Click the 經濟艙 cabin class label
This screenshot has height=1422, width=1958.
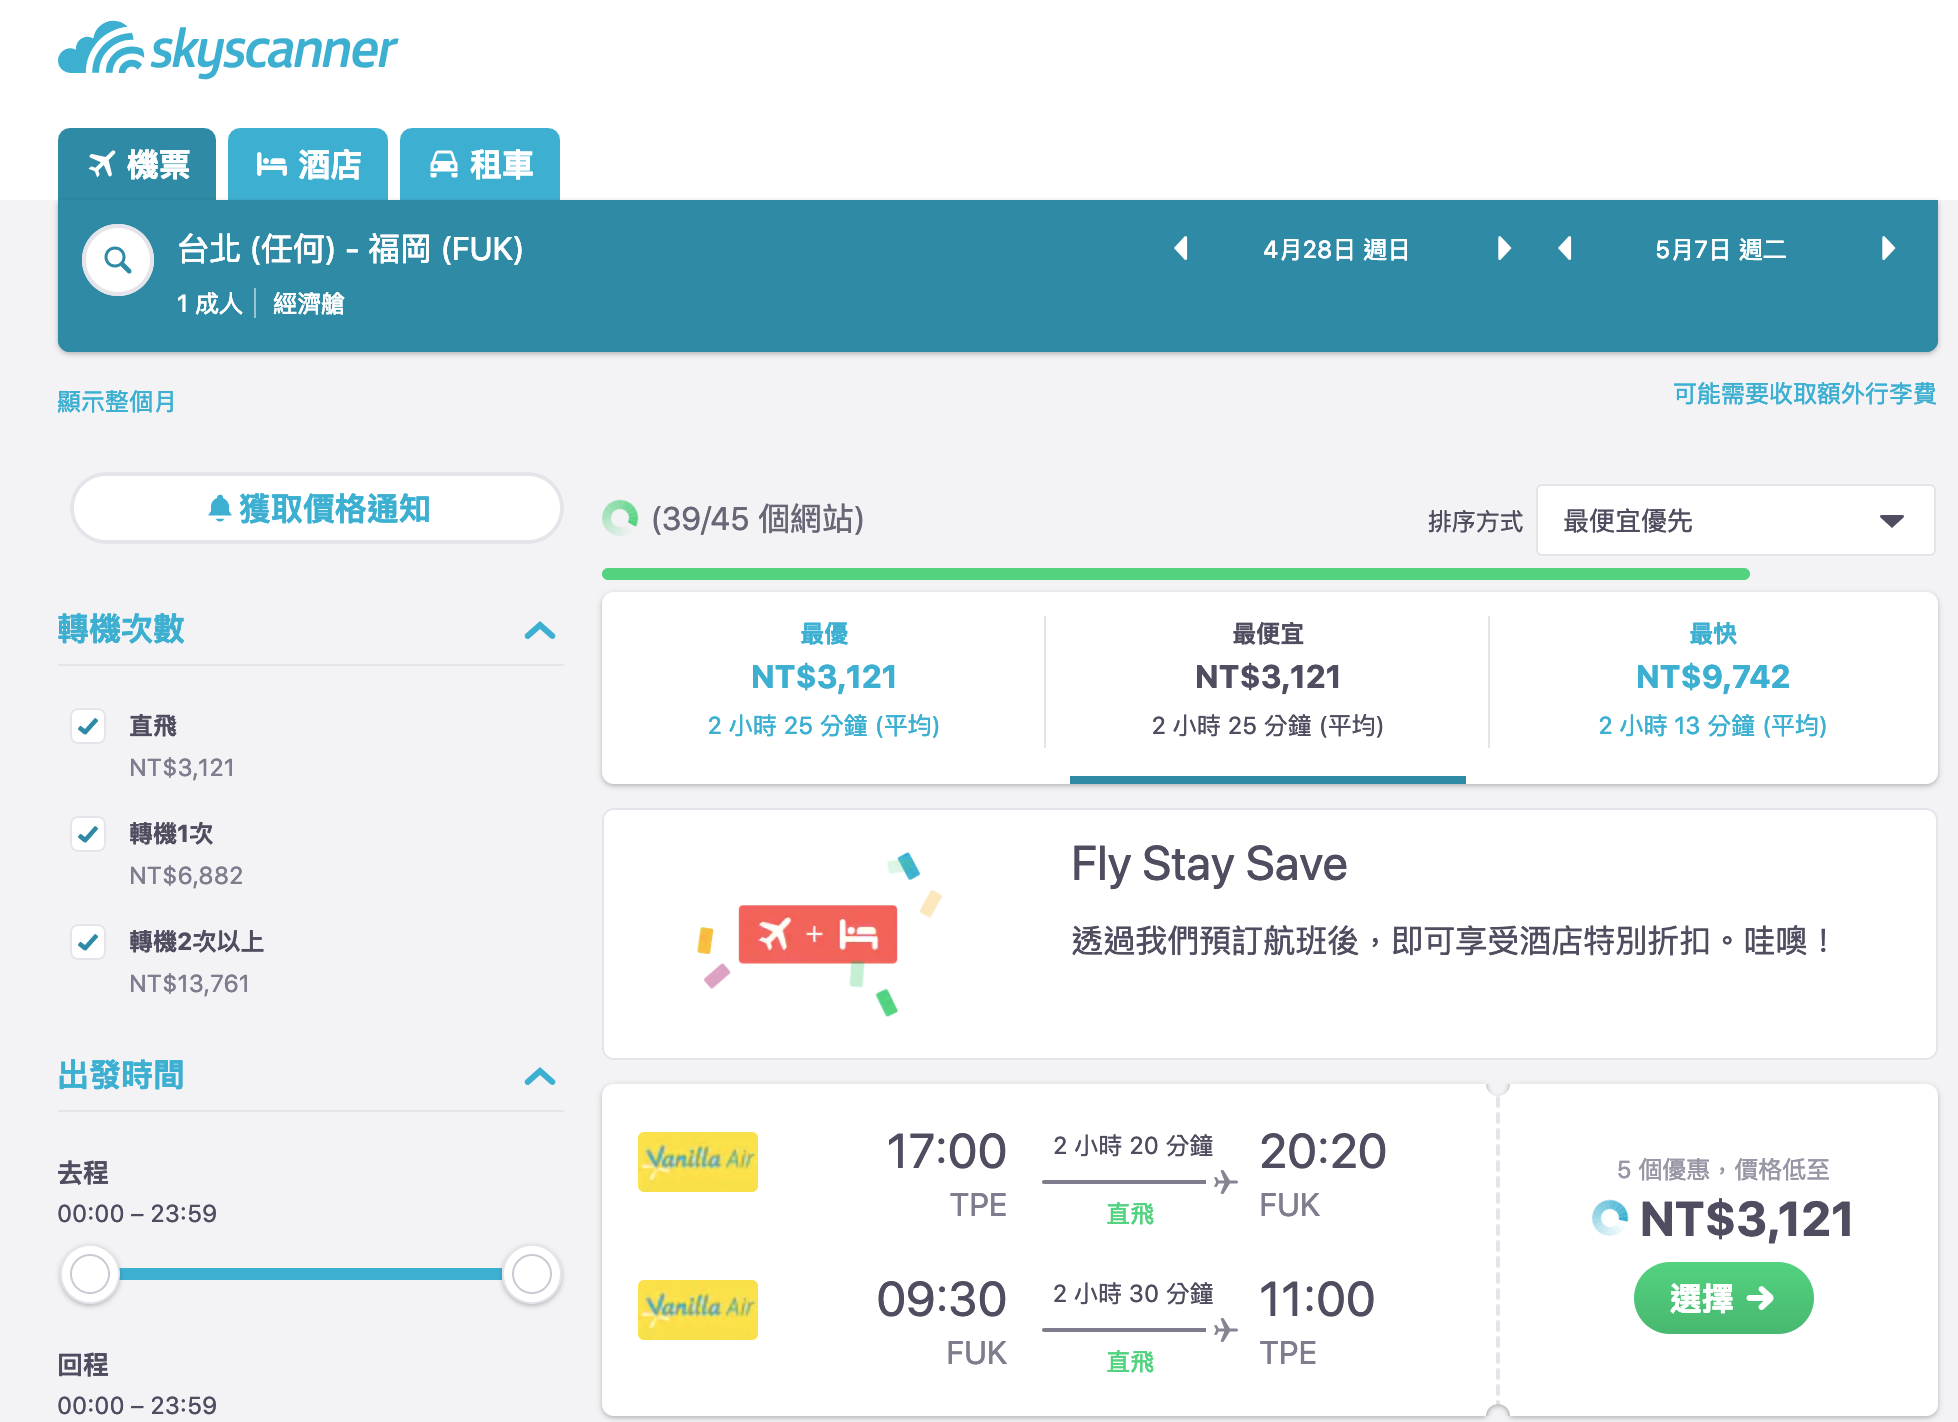[x=308, y=304]
